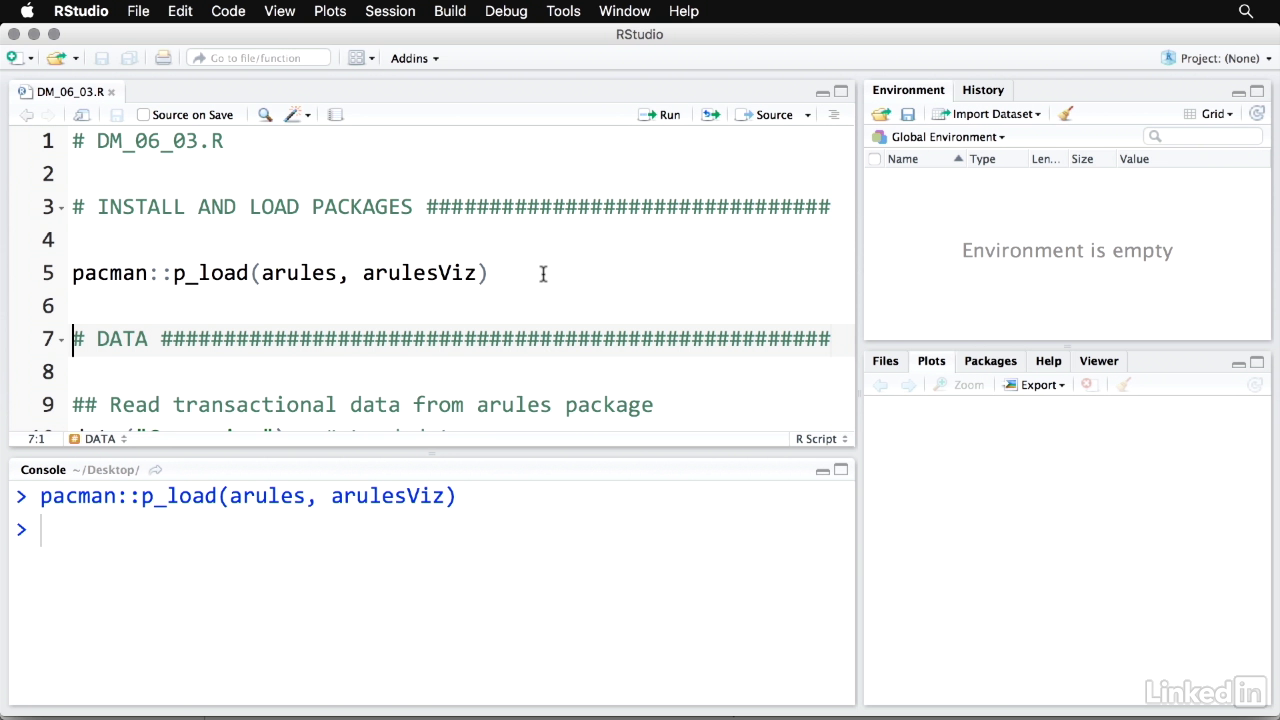
Task: Enable the Source on Save checkbox
Action: [143, 115]
